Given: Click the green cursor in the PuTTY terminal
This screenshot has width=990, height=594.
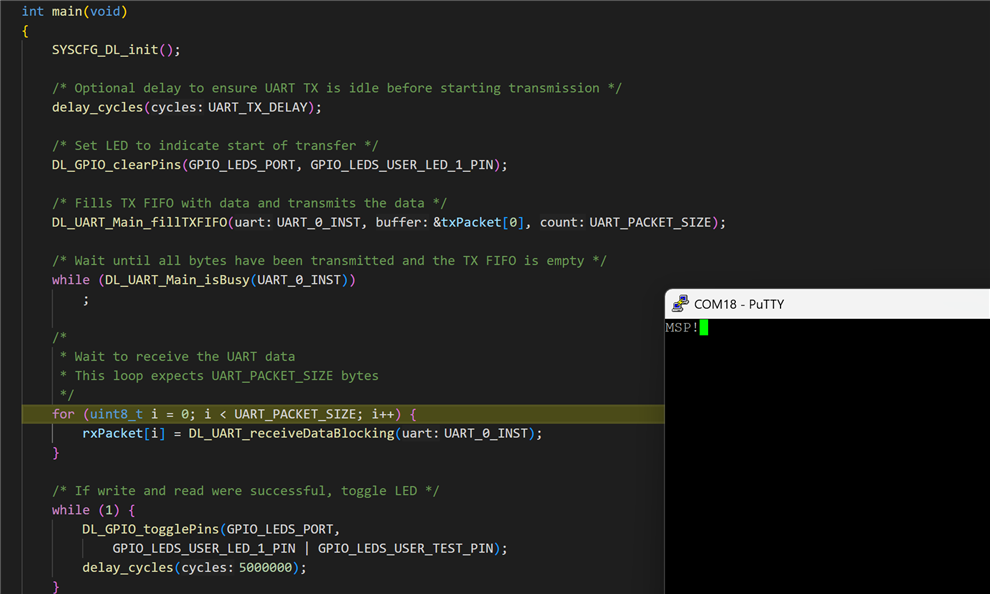Looking at the screenshot, I should pyautogui.click(x=704, y=328).
